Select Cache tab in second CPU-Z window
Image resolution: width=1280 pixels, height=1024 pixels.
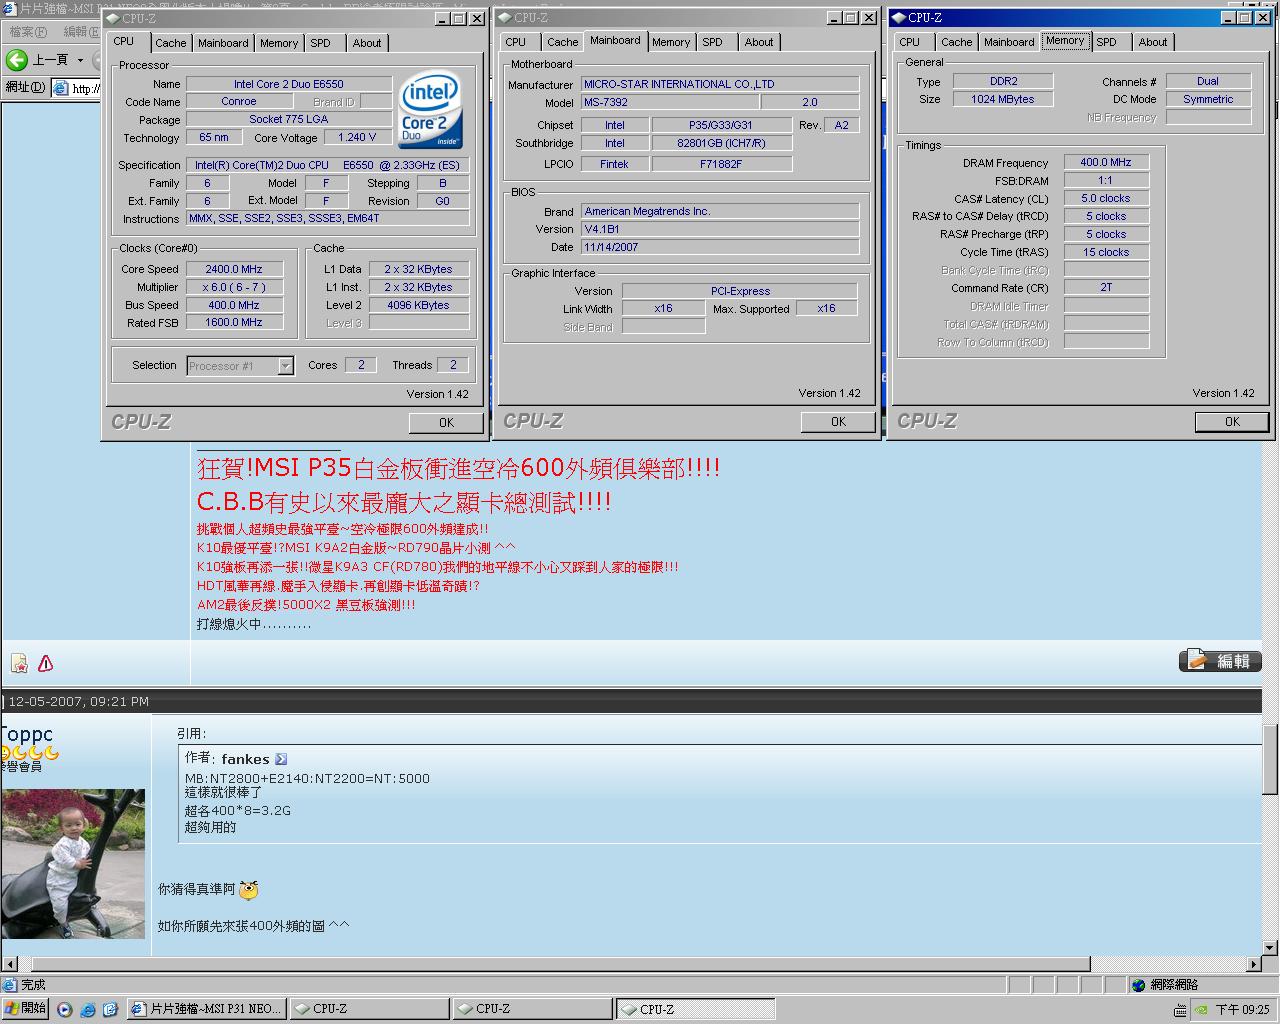click(x=562, y=42)
